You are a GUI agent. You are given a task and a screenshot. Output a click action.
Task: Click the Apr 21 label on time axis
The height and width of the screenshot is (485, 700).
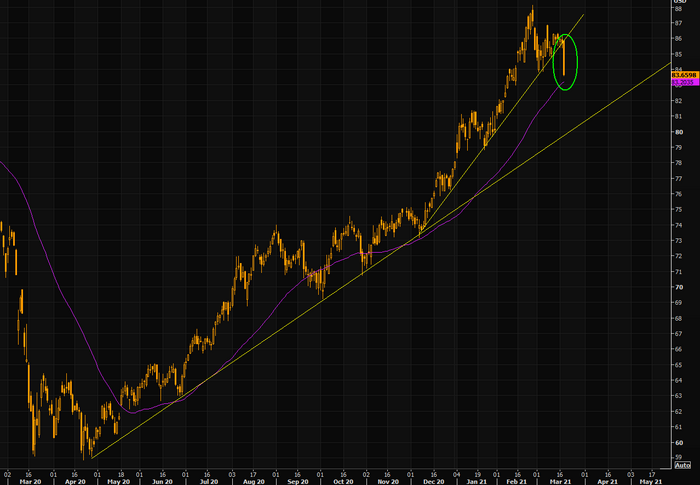[608, 481]
